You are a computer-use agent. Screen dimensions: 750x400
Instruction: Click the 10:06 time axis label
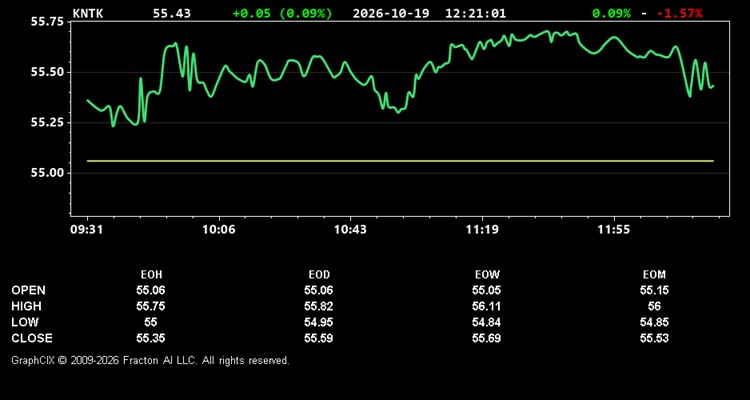tap(219, 230)
